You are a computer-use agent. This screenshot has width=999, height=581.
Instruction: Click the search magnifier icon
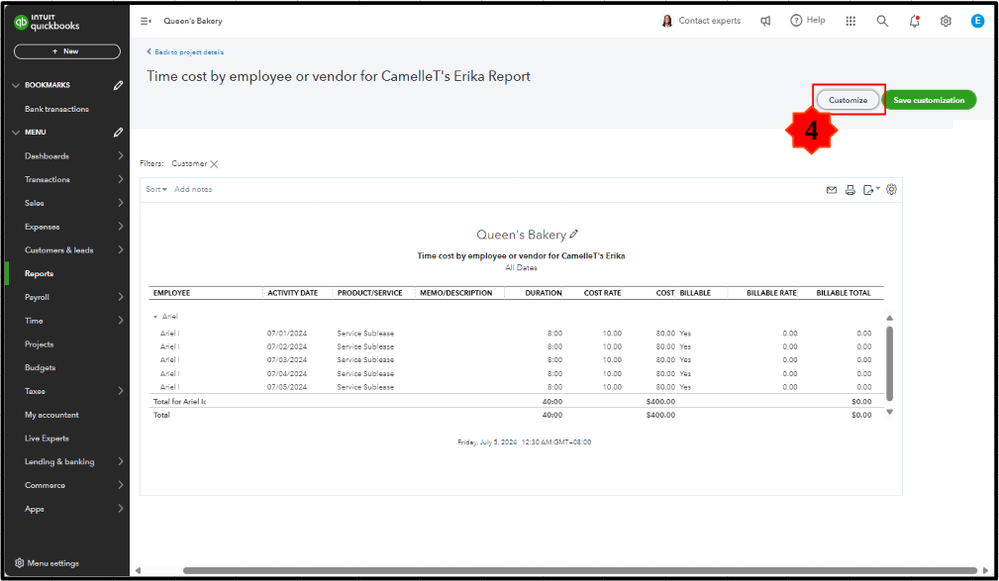click(882, 21)
